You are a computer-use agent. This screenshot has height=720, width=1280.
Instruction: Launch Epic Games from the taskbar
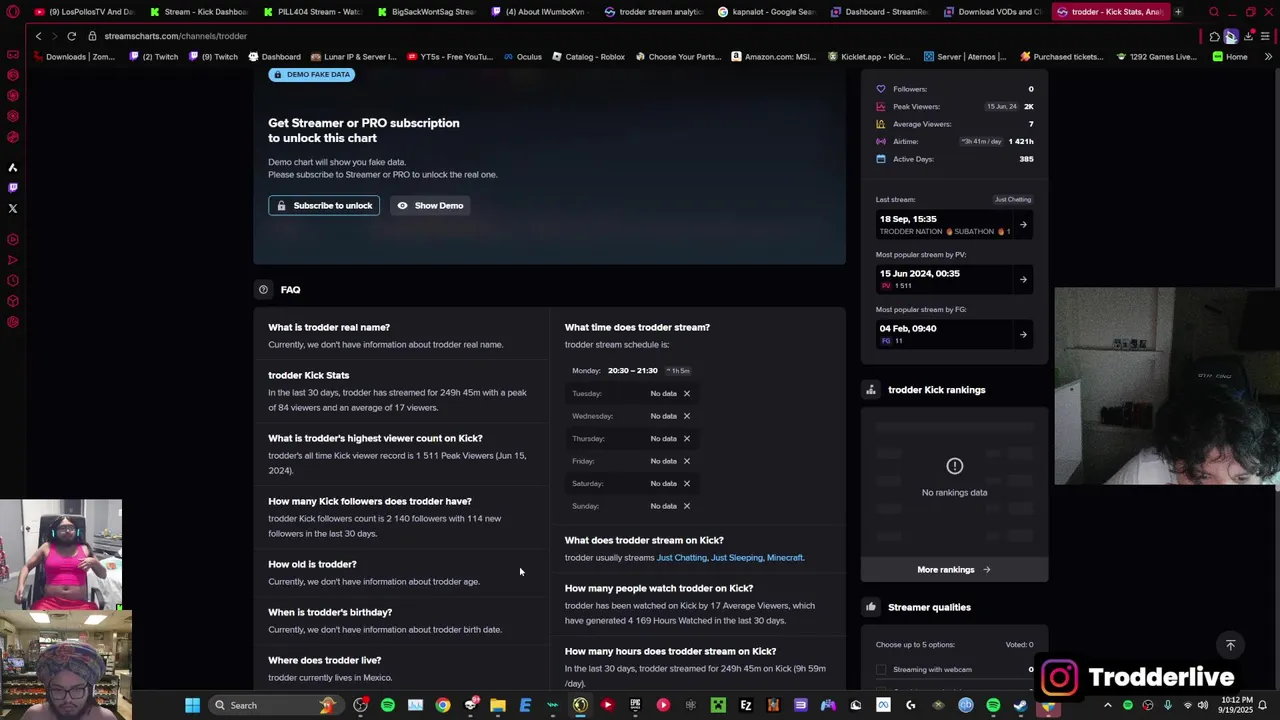(635, 705)
